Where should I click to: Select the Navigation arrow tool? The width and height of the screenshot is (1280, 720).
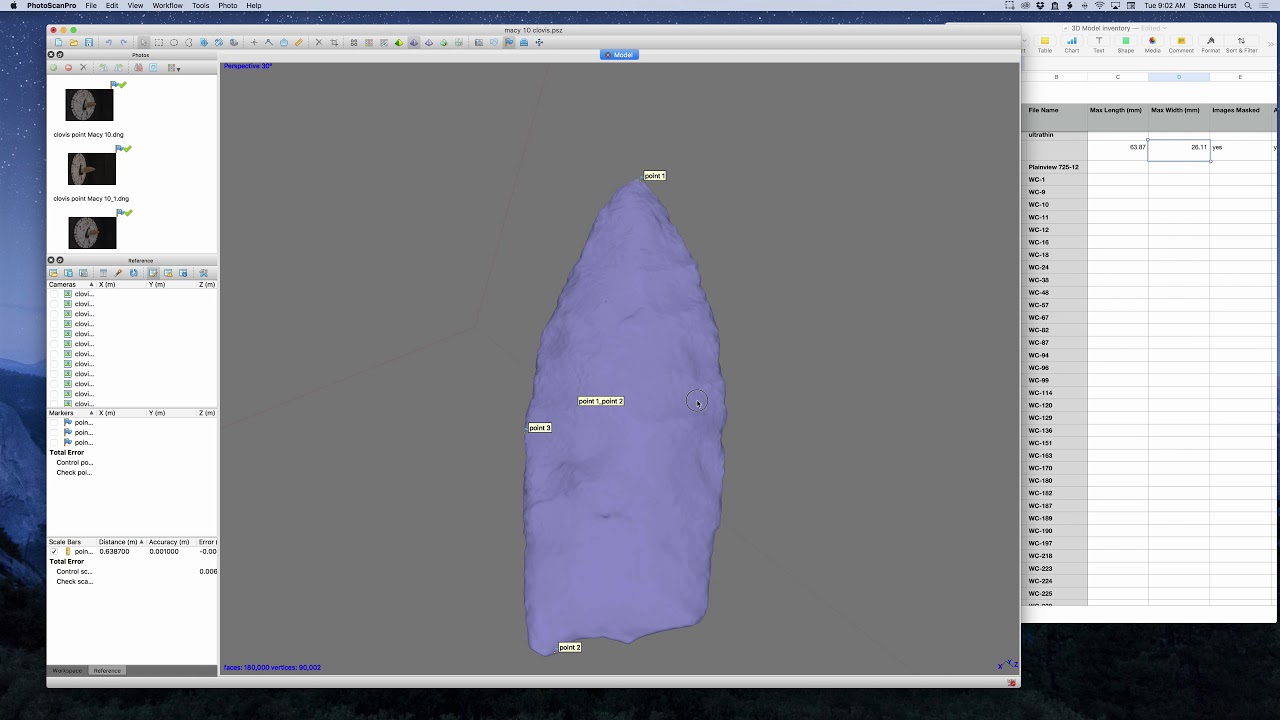[143, 42]
